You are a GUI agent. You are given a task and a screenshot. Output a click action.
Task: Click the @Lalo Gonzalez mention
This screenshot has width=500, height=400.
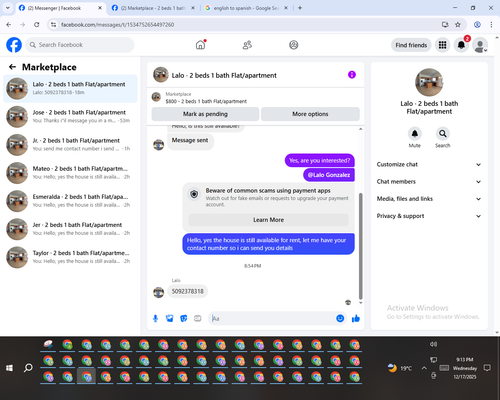(x=329, y=175)
